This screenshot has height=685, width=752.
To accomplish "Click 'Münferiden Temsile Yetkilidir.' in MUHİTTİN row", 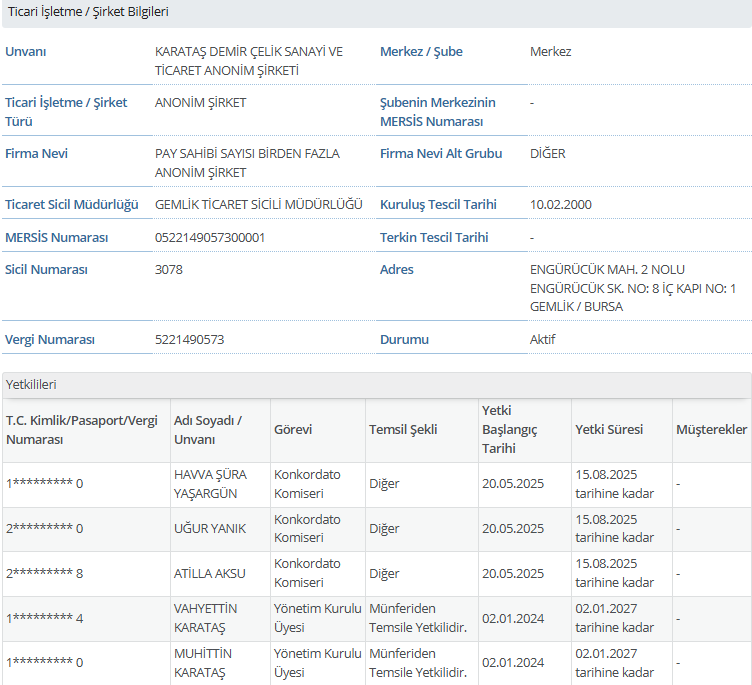I will click(418, 663).
